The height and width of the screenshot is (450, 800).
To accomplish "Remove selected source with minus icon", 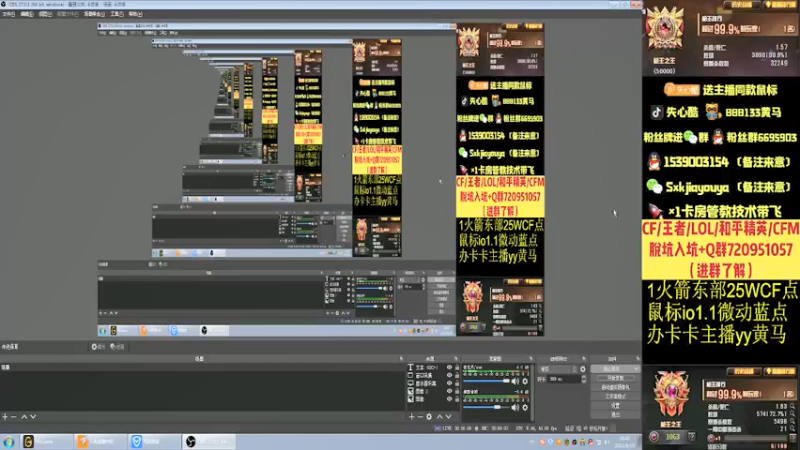I will (x=420, y=416).
